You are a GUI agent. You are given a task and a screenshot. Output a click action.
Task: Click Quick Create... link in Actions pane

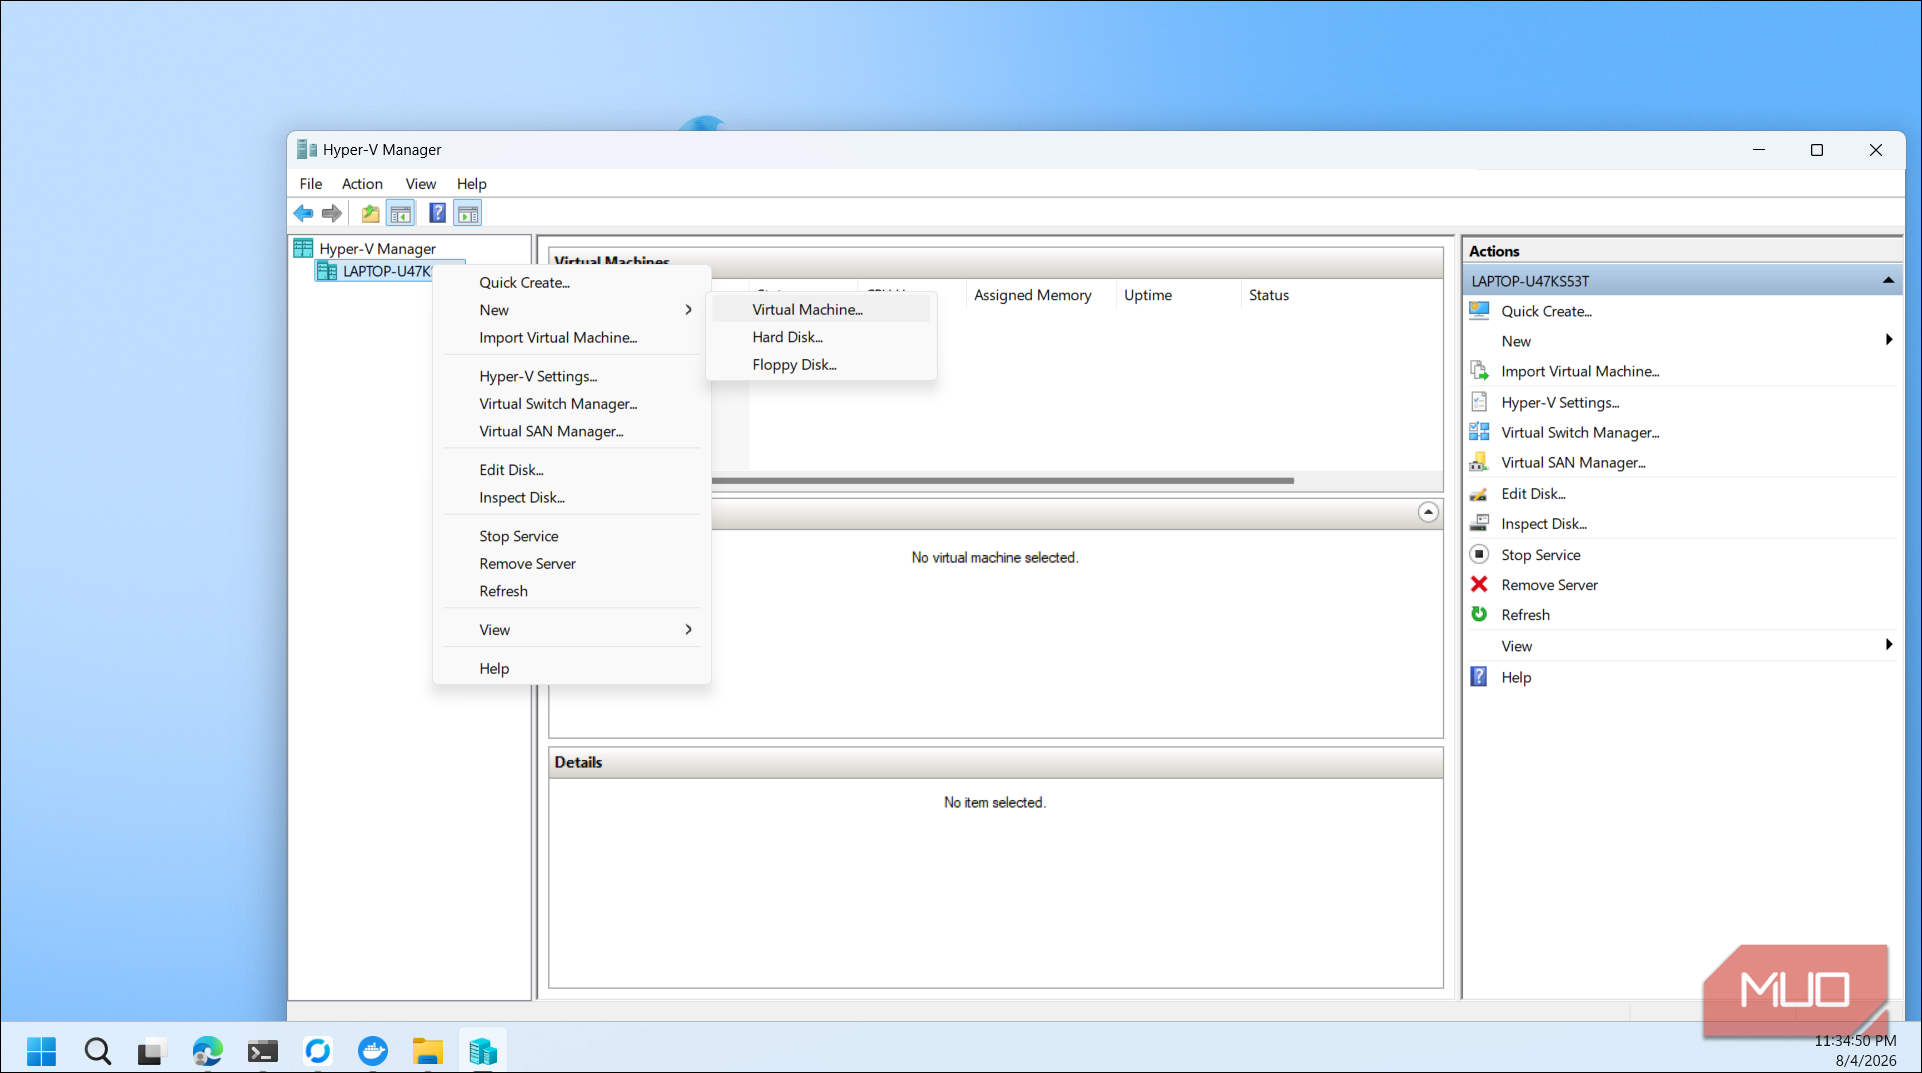coord(1546,311)
